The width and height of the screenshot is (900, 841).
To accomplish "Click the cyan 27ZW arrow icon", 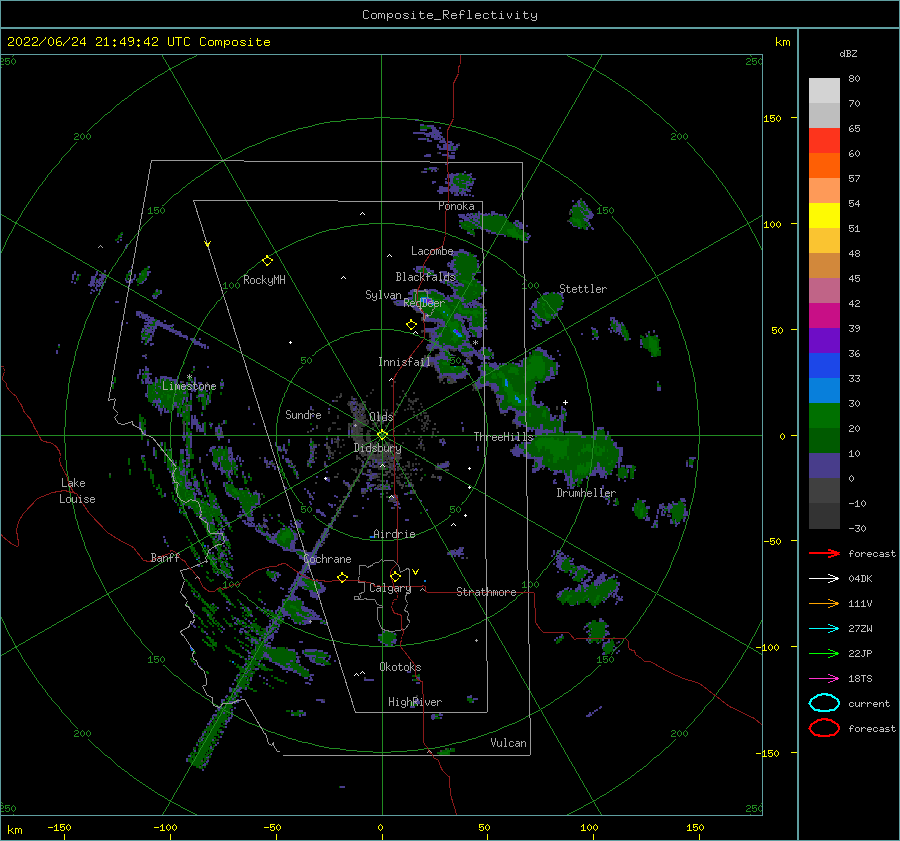I will coord(824,629).
